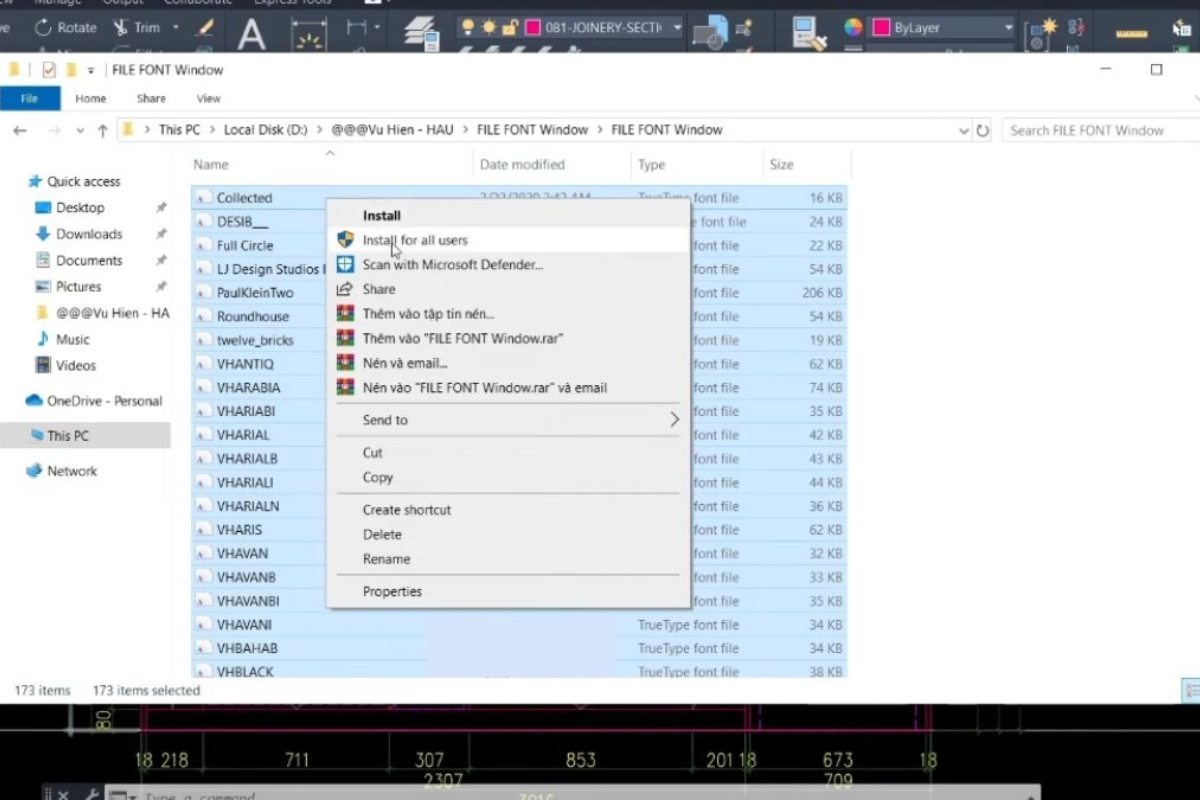Screen dimensions: 1200x800
Task: Toggle the Properties checkmark in quick access toolbar
Action: [x=49, y=70]
